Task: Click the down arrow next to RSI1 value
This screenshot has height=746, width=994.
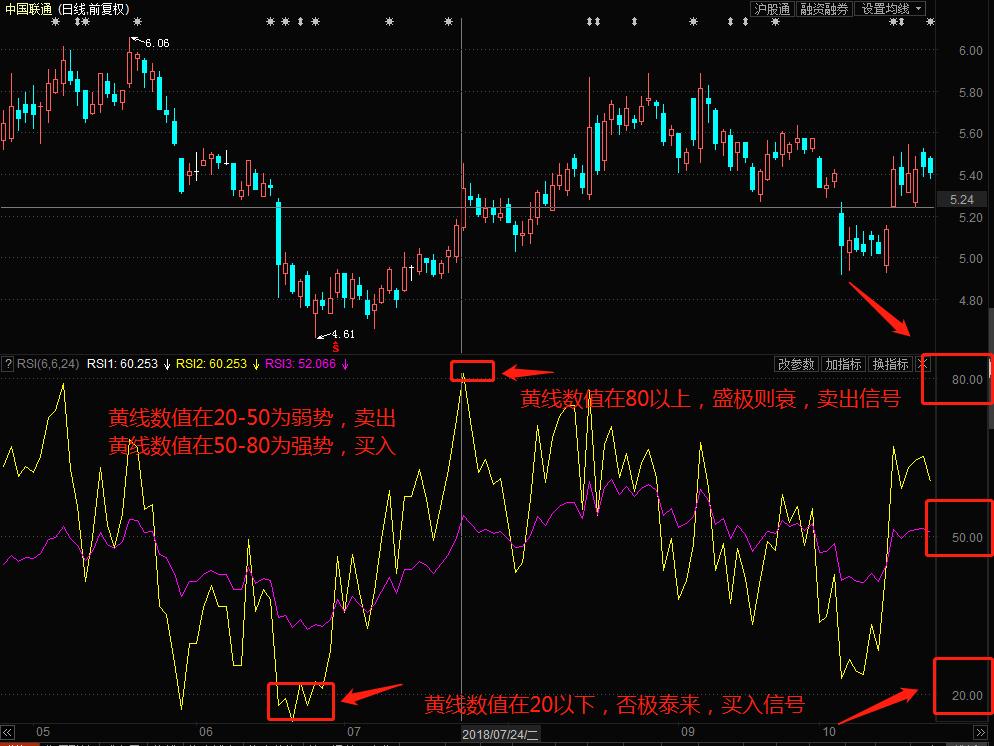Action: point(166,364)
